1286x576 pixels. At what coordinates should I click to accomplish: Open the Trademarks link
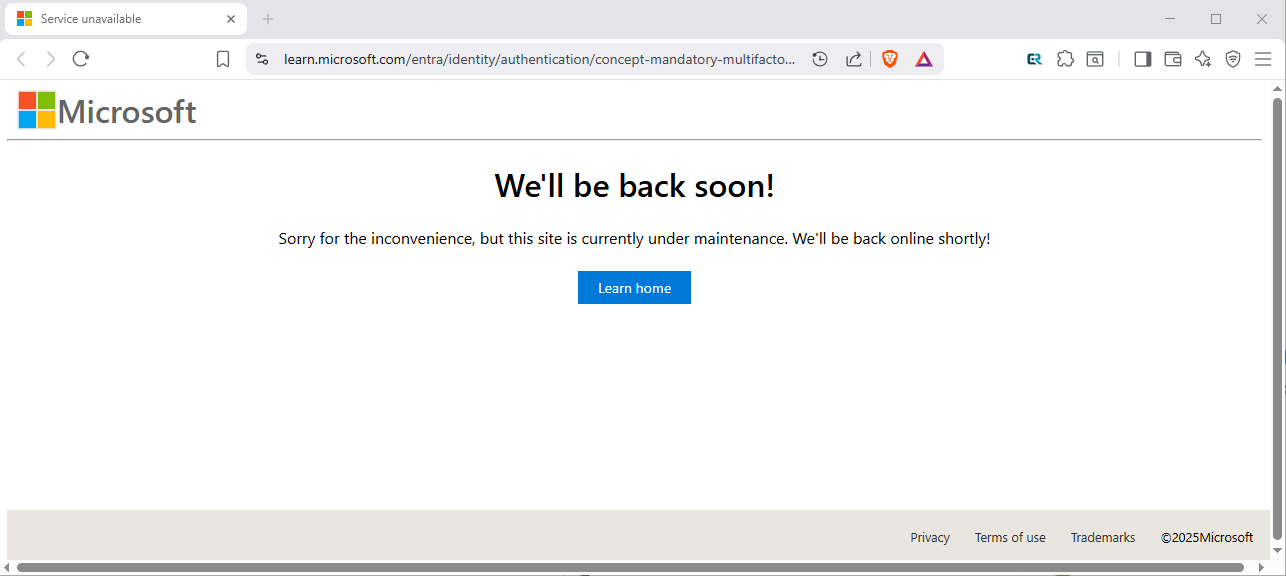1103,538
